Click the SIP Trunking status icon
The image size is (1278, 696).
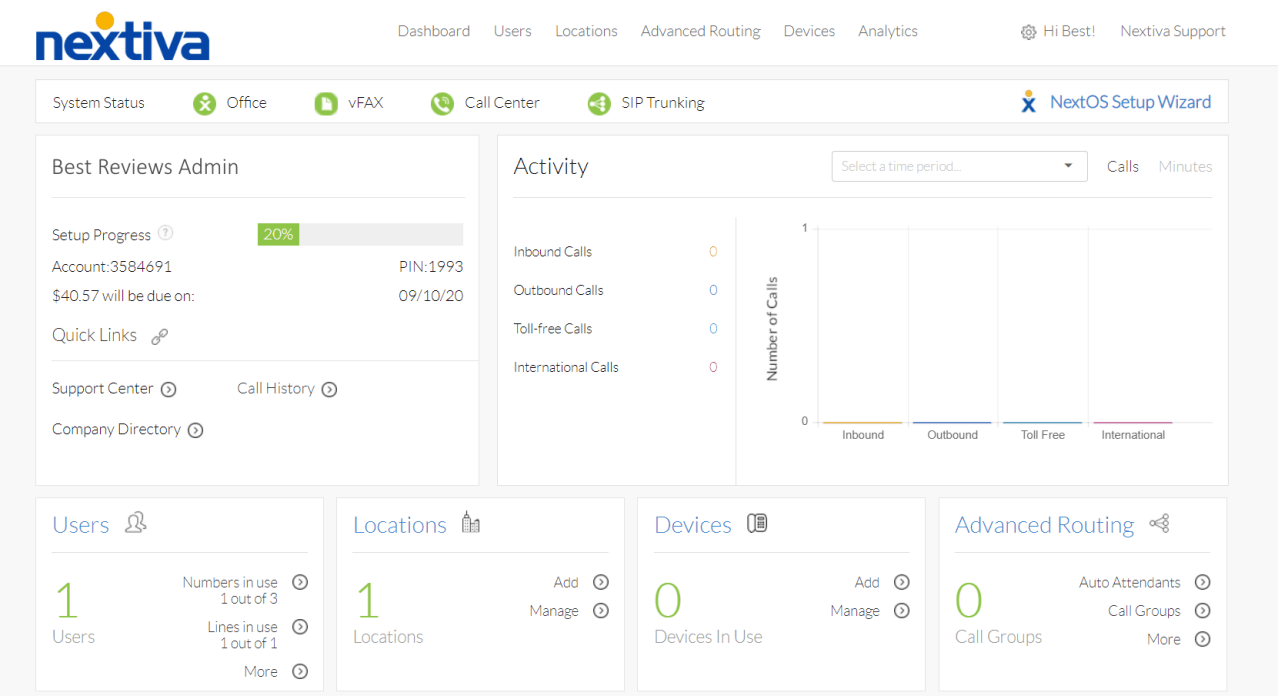pos(599,102)
